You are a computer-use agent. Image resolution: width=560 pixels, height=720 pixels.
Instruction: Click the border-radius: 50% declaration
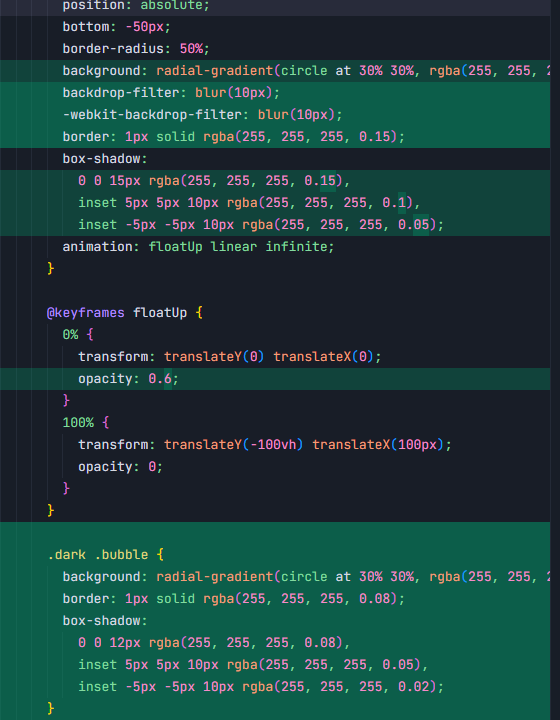point(136,49)
